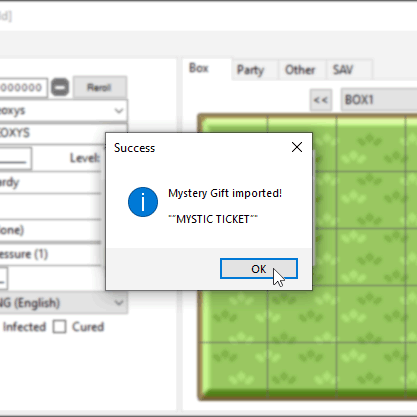The width and height of the screenshot is (417, 417).
Task: Click the ability field showing Pressure (1)
Action: 50,254
